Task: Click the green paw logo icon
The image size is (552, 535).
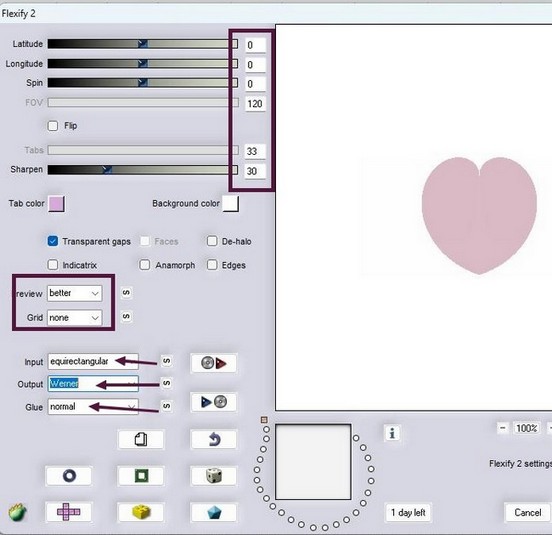Action: coord(17,512)
